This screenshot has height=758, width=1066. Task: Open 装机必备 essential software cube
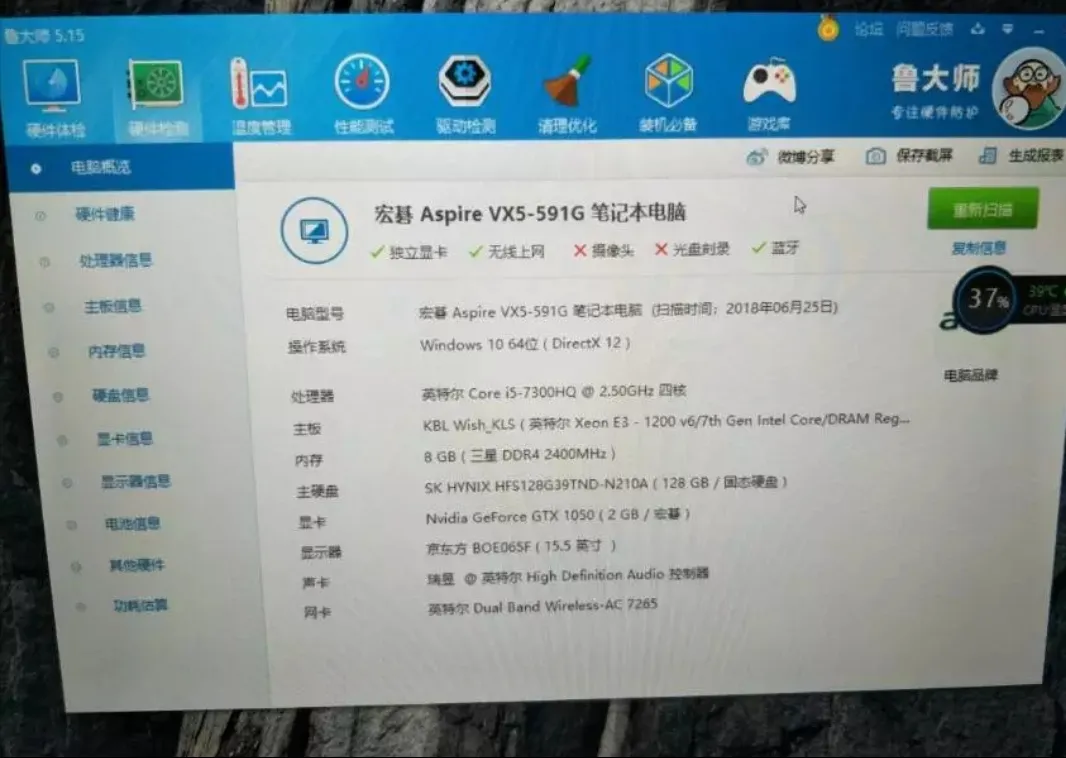point(668,93)
